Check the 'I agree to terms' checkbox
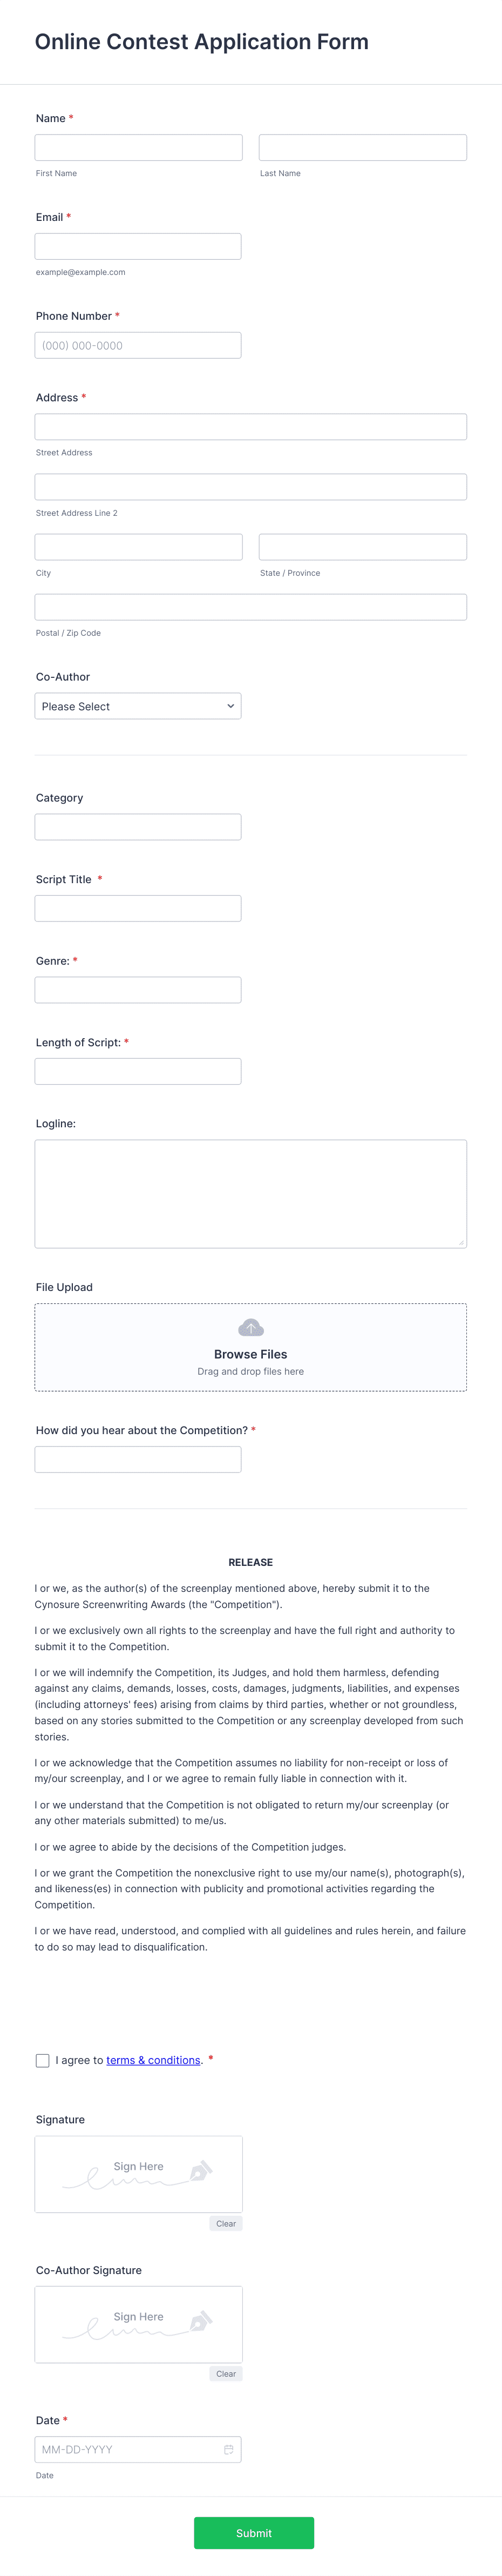Screen dimensions: 502x2576 (x=41, y=2060)
